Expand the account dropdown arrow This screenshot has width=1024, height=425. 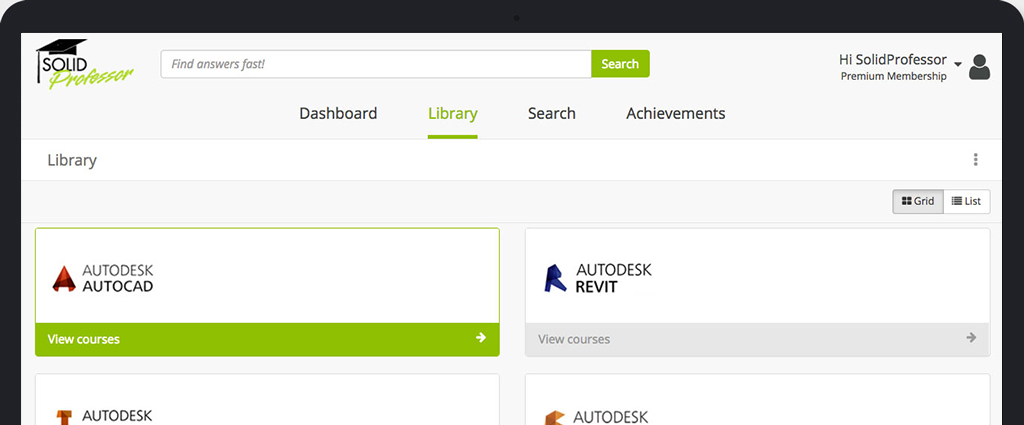957,65
